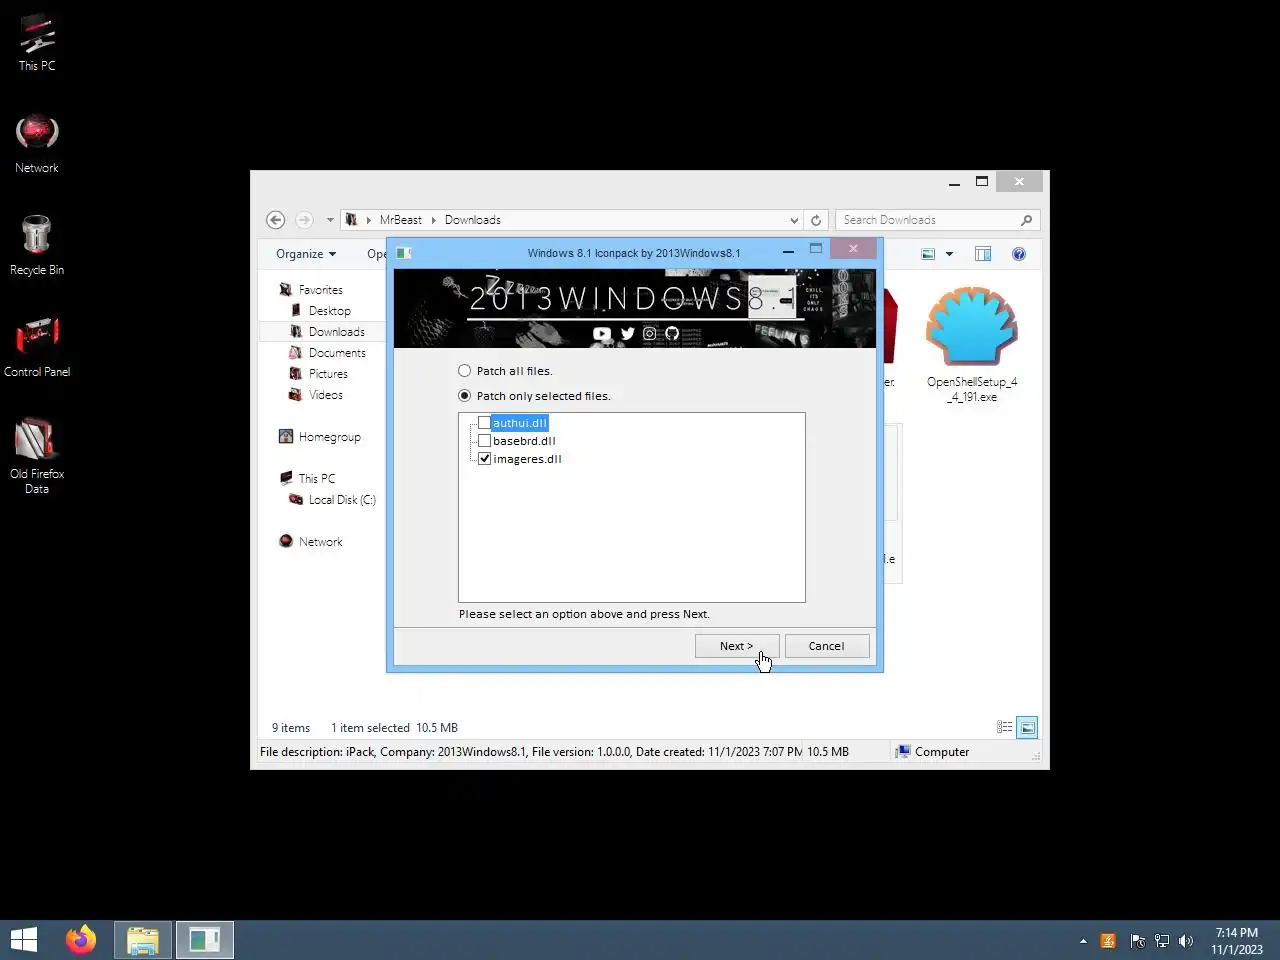Image resolution: width=1280 pixels, height=960 pixels.
Task: Open the change view icon in Explorer
Action: (928, 254)
